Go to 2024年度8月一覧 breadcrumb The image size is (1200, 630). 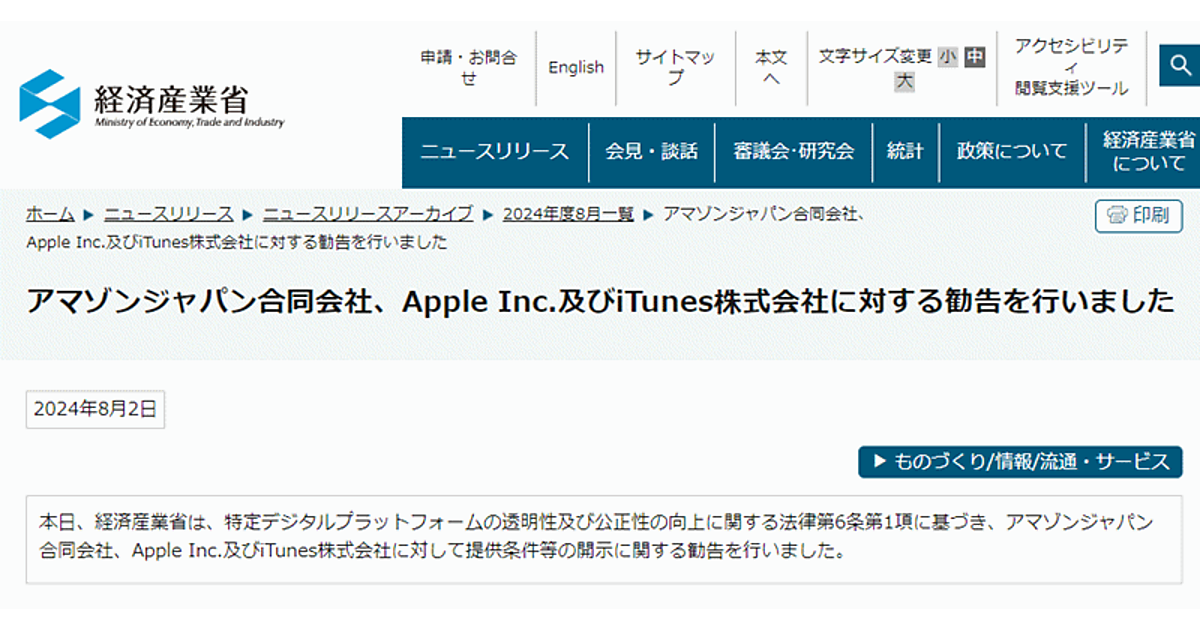pos(568,214)
